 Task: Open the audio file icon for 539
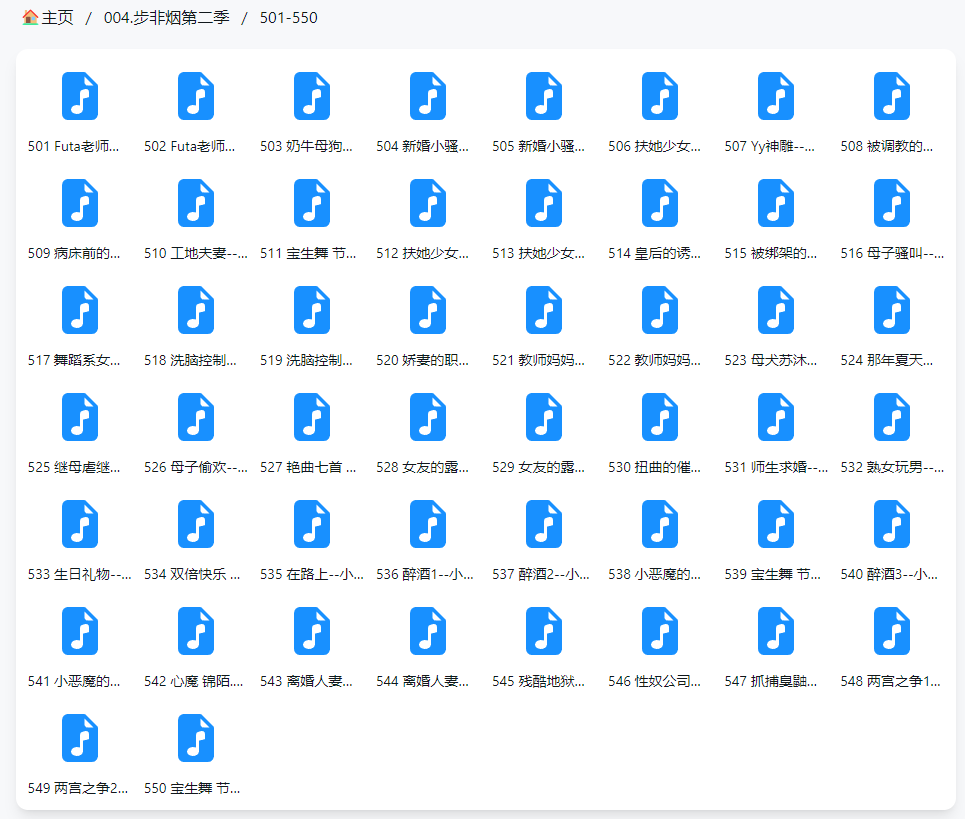pos(776,525)
